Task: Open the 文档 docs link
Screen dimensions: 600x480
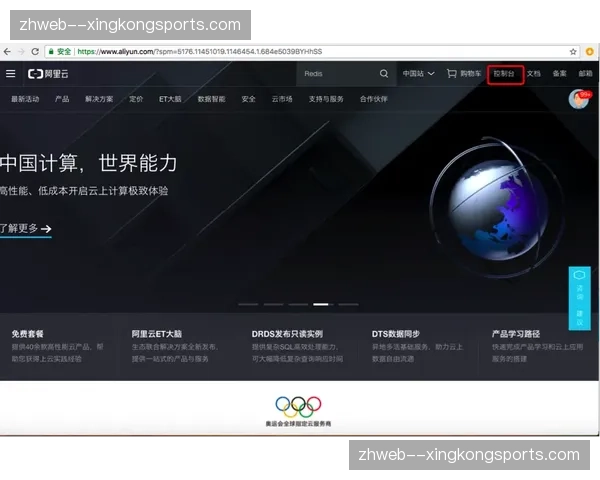Action: point(533,73)
